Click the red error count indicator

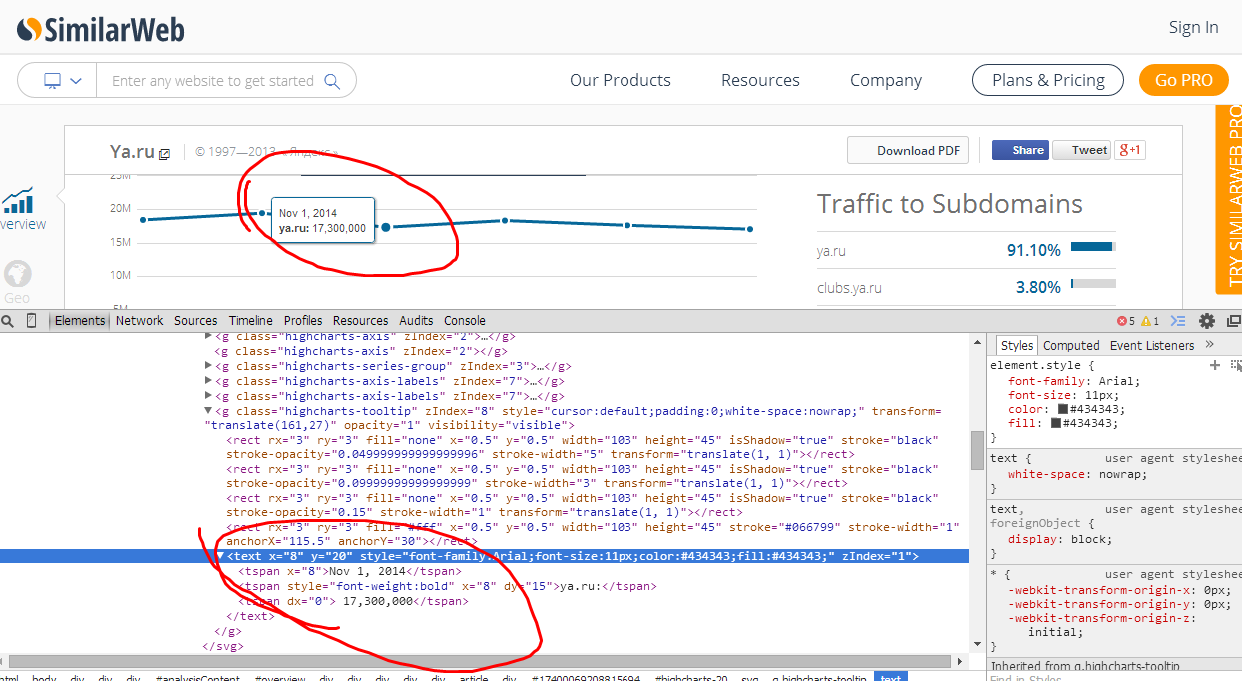[x=1126, y=321]
